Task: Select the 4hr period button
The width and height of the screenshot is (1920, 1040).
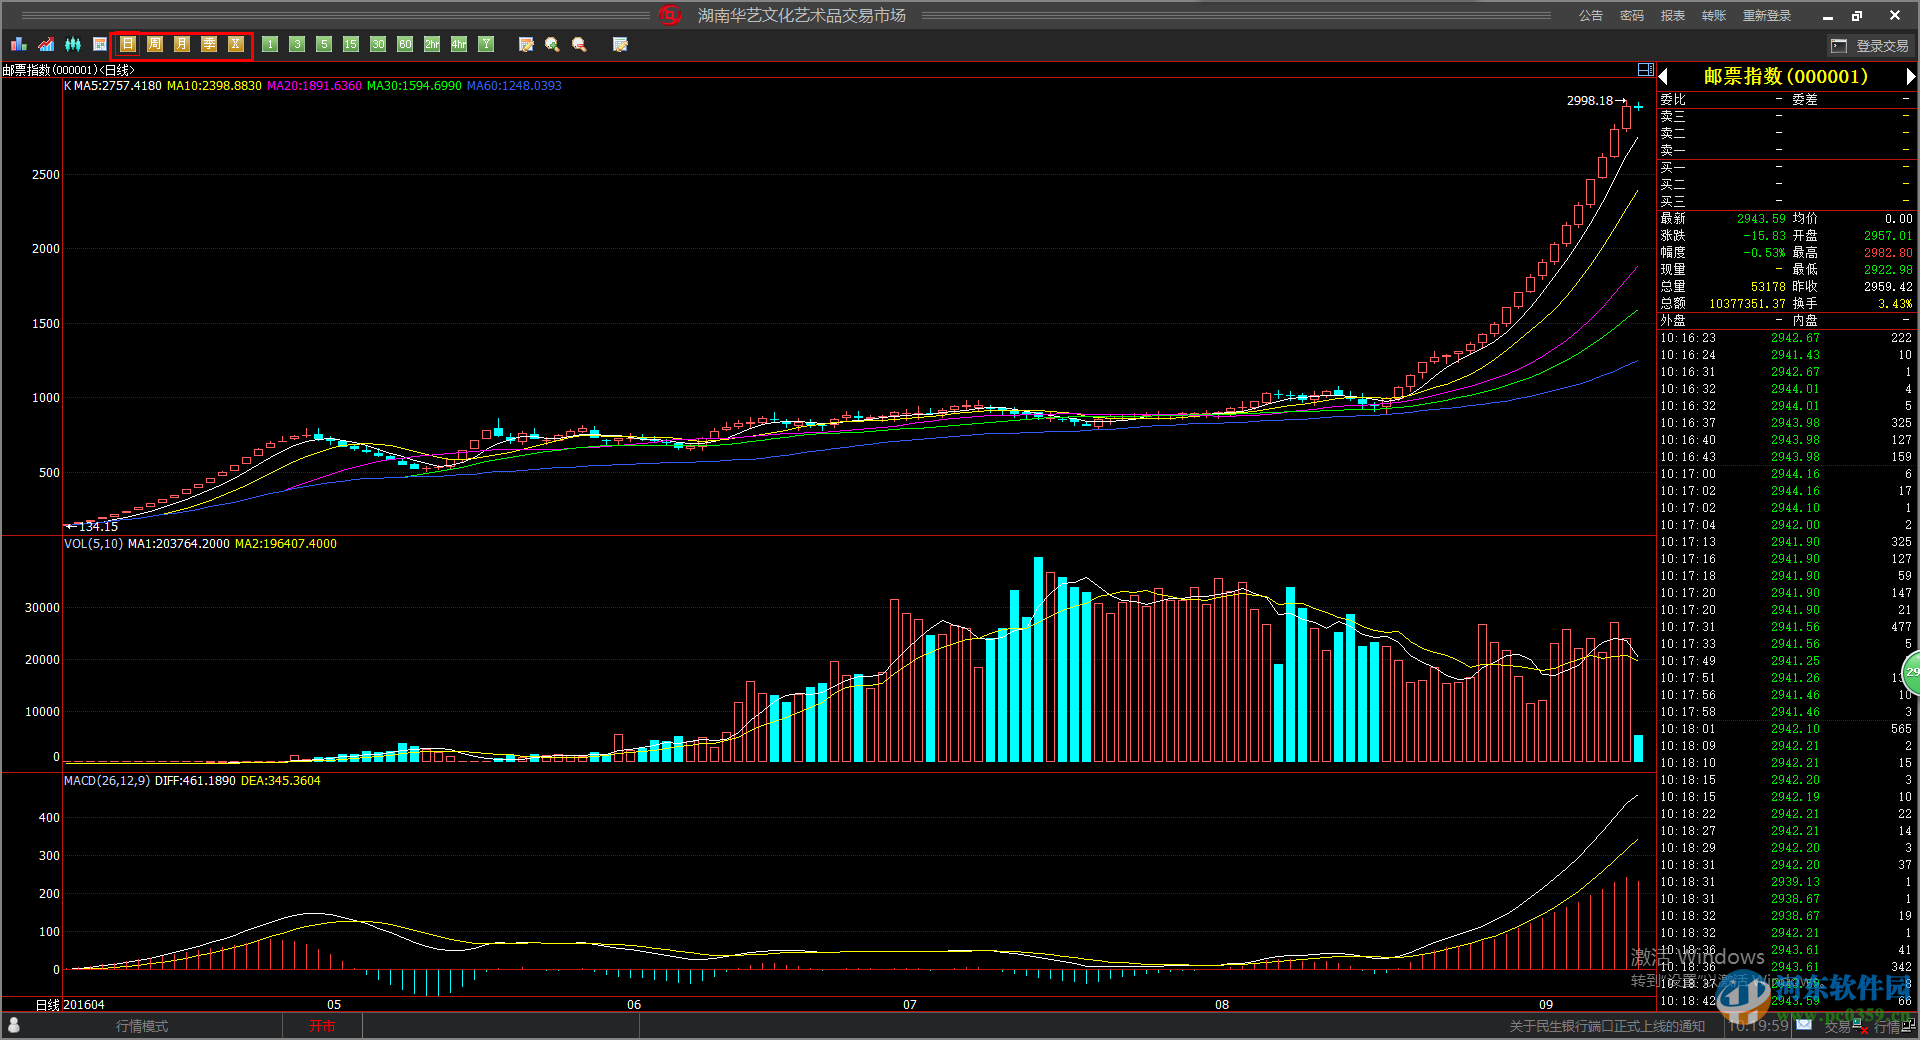Action: point(459,44)
